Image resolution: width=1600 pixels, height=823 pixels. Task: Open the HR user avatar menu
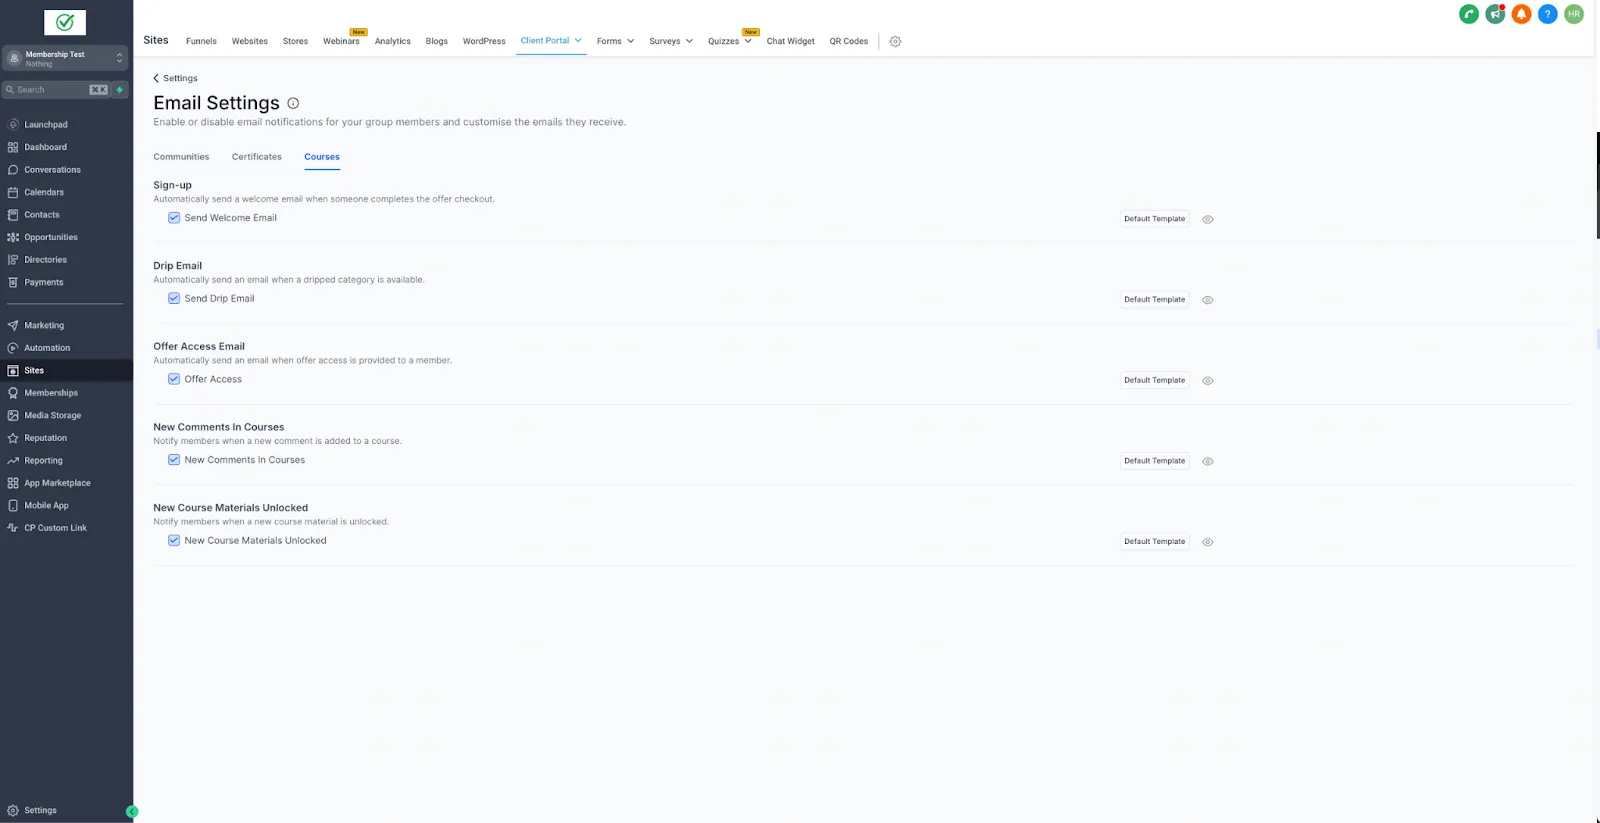click(1574, 14)
